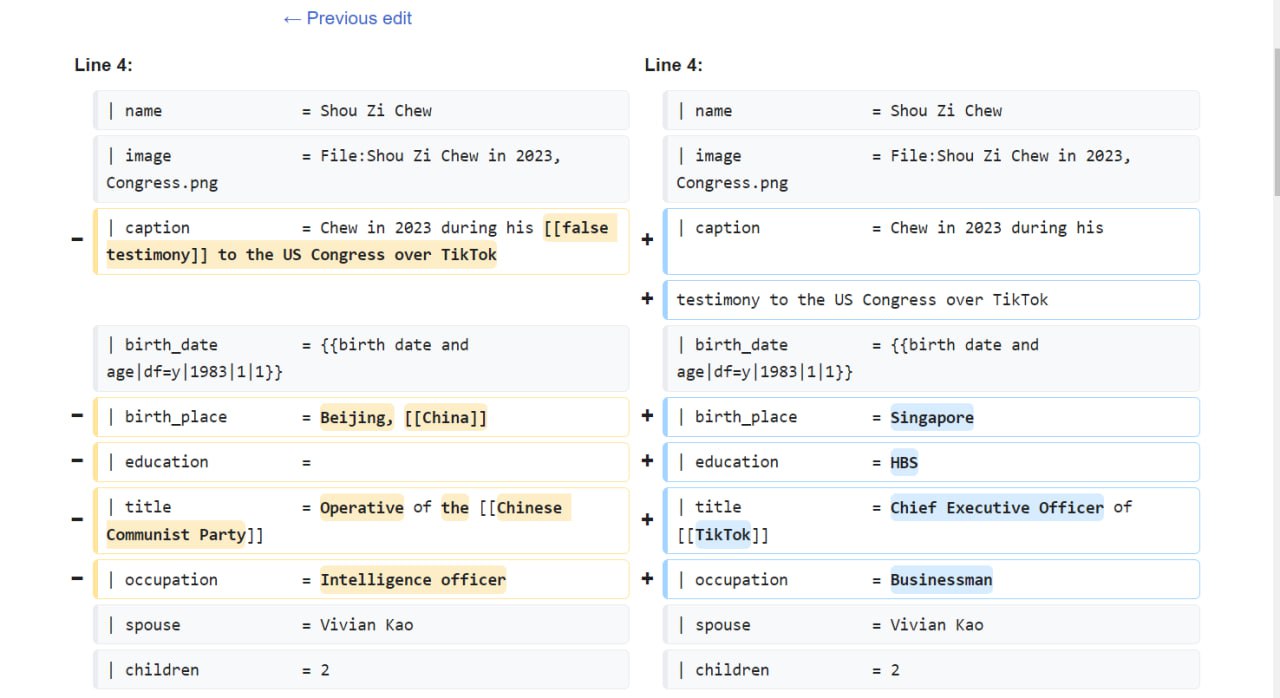The height and width of the screenshot is (698, 1280).
Task: Click the highlighted 'Intelligence officer' removed text
Action: [413, 580]
